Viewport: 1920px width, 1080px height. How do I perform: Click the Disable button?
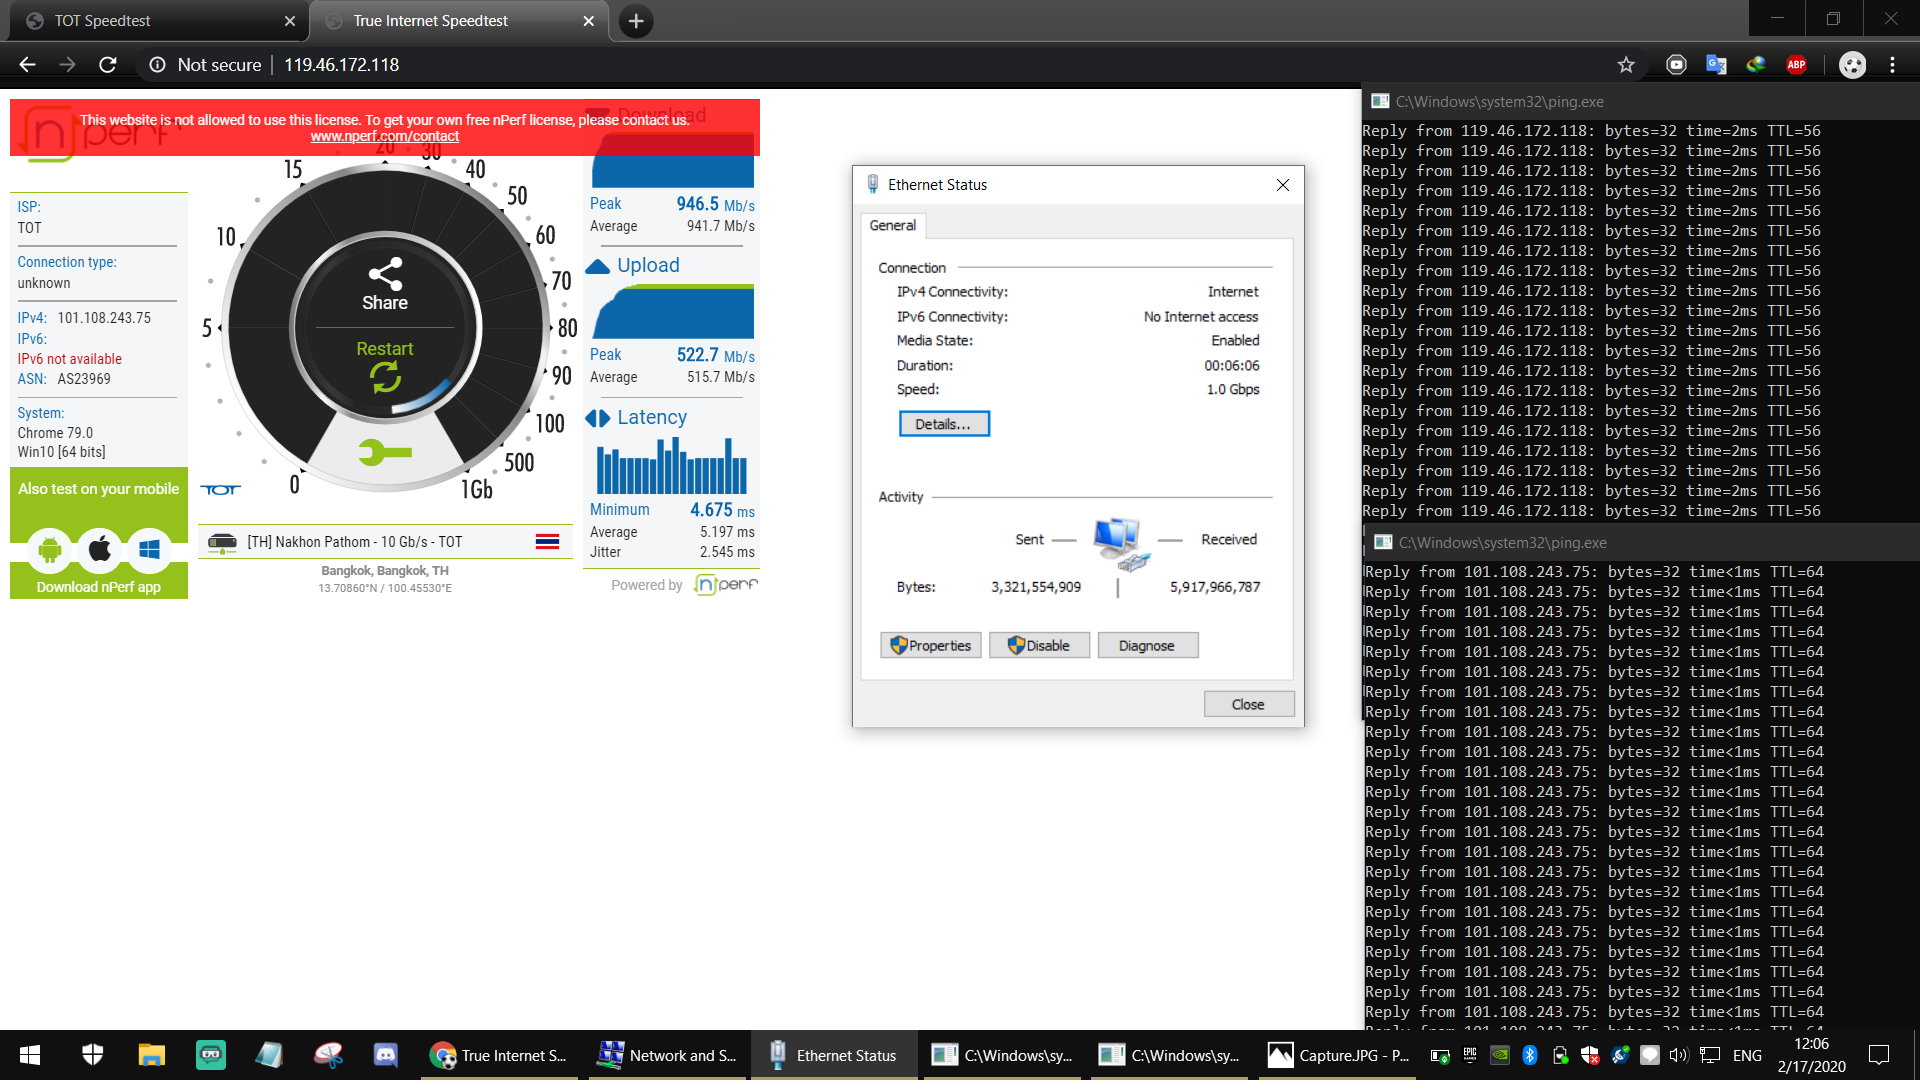(1039, 646)
